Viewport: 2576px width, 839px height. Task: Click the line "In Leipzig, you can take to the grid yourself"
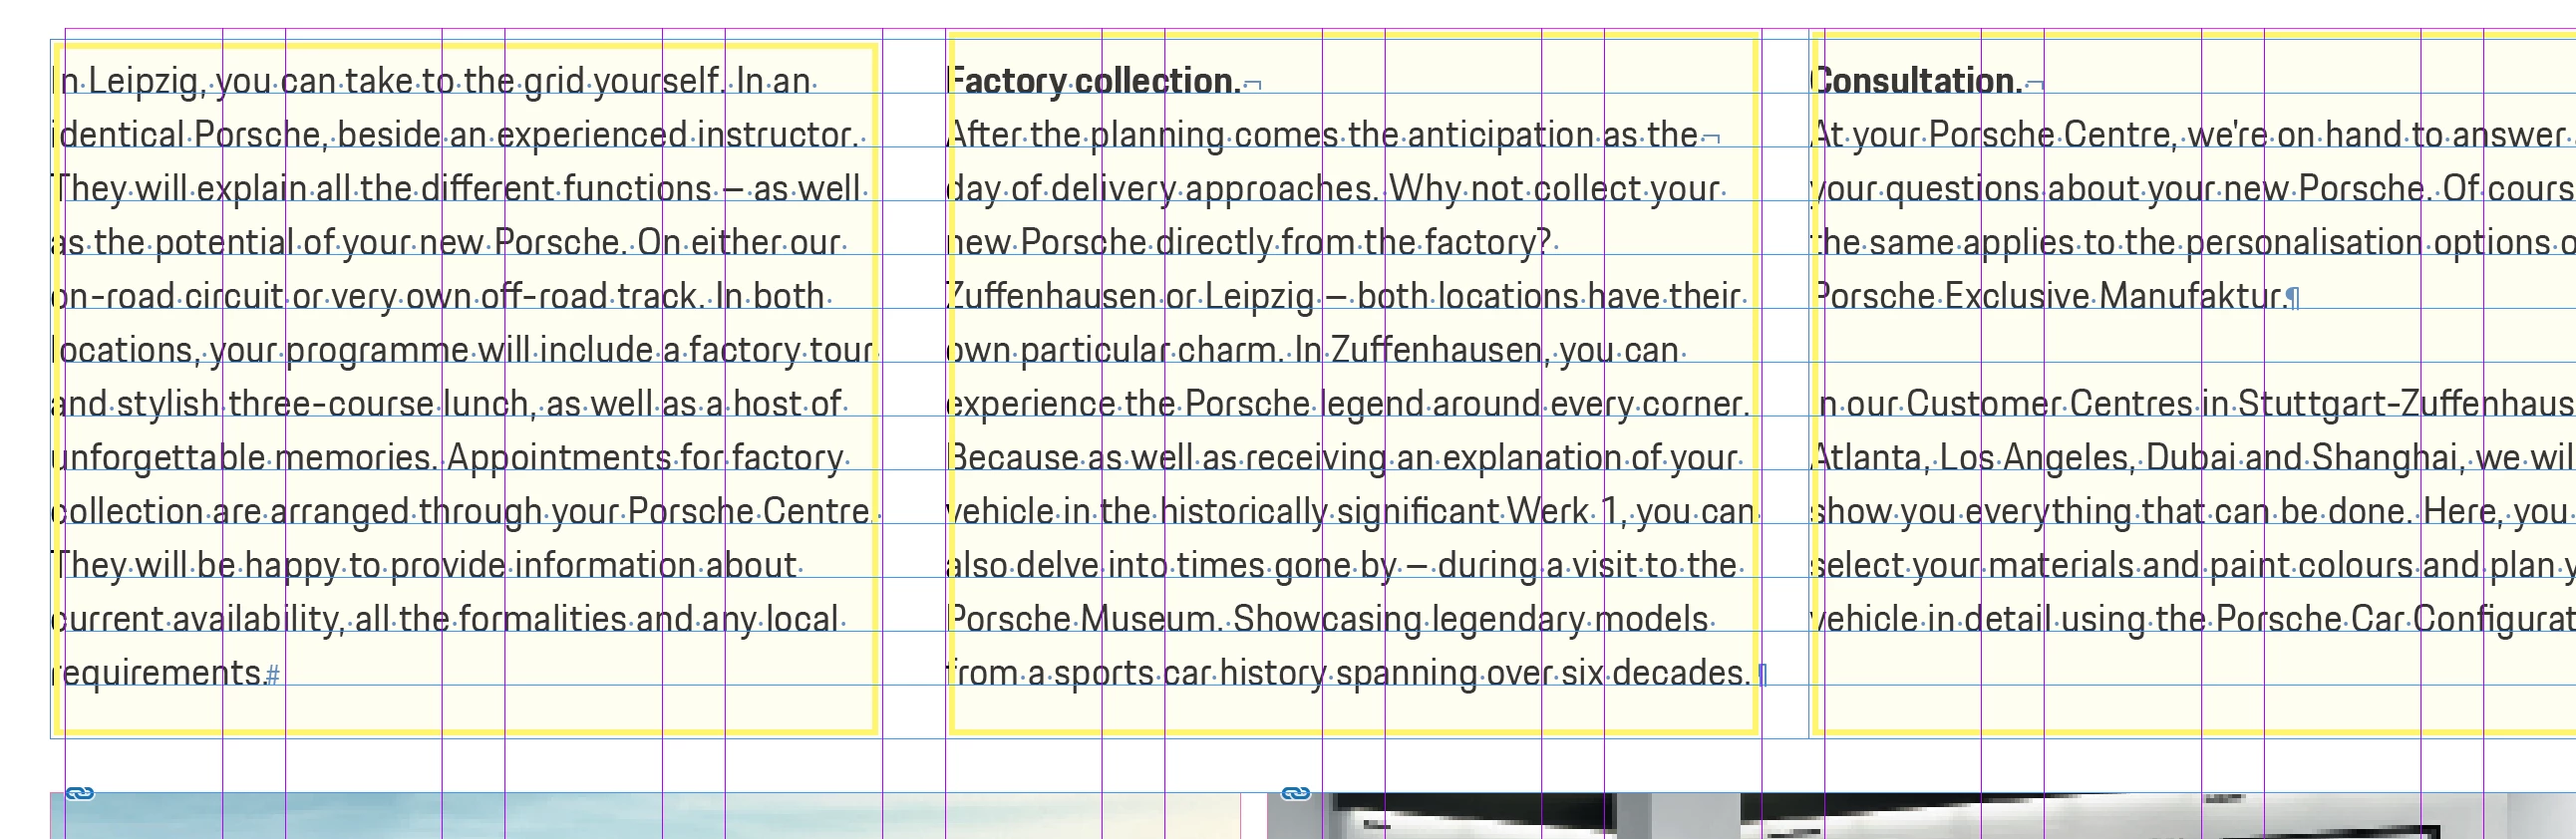[386, 81]
